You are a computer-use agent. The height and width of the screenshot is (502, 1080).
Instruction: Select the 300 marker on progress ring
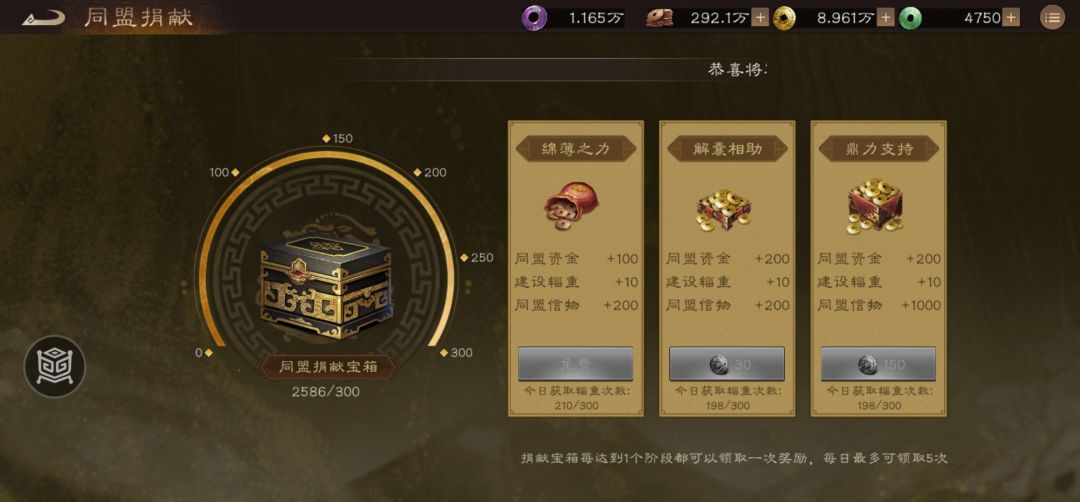pyautogui.click(x=457, y=353)
